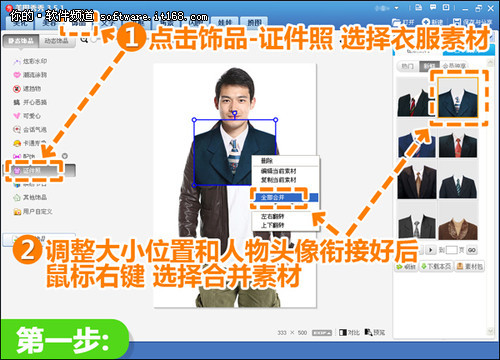The width and height of the screenshot is (500, 360).
Task: Open the 炫彩水印 category icon
Action: [17, 62]
